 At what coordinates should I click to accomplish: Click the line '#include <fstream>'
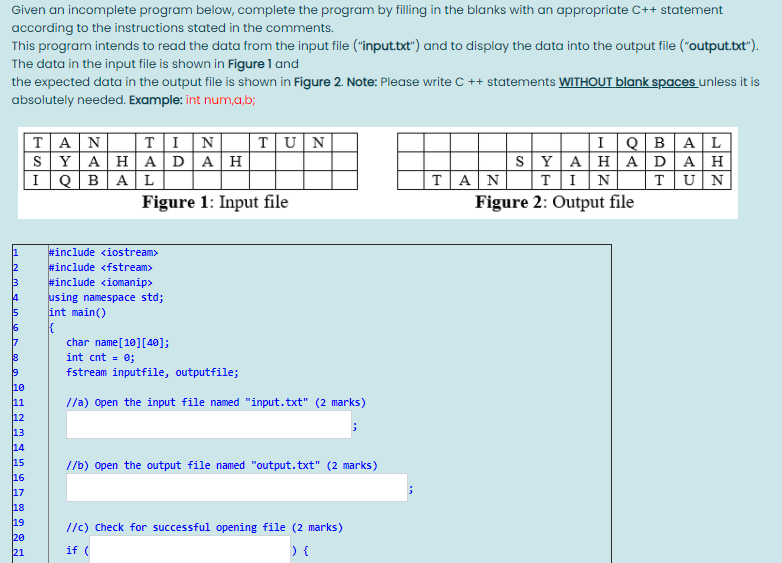tap(100, 267)
